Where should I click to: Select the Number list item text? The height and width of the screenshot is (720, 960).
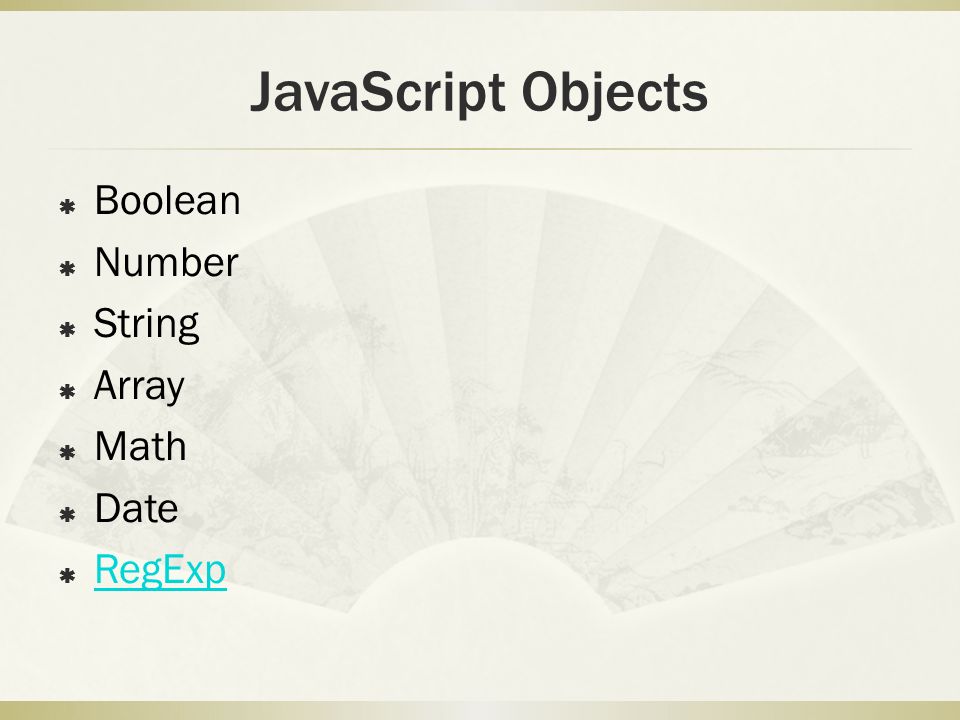tap(166, 262)
